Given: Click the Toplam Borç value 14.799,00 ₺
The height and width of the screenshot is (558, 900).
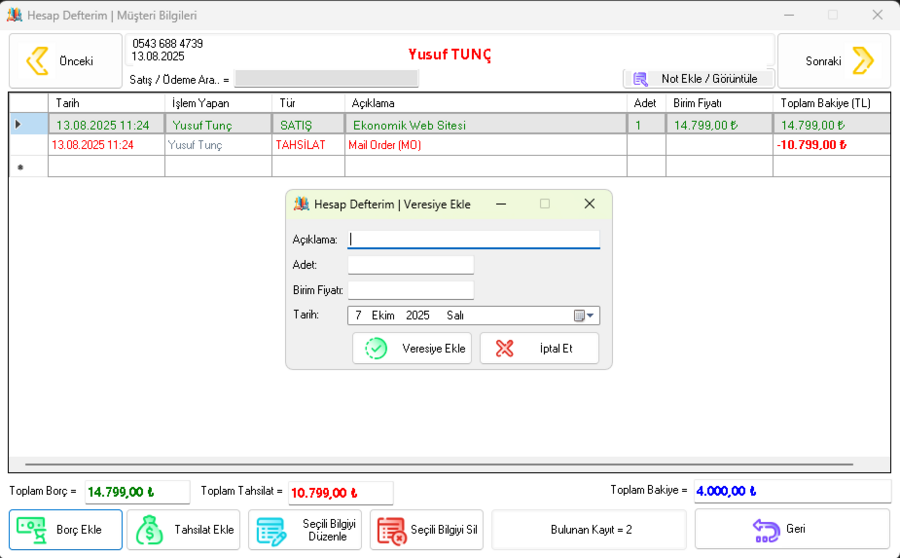Looking at the screenshot, I should [x=137, y=492].
